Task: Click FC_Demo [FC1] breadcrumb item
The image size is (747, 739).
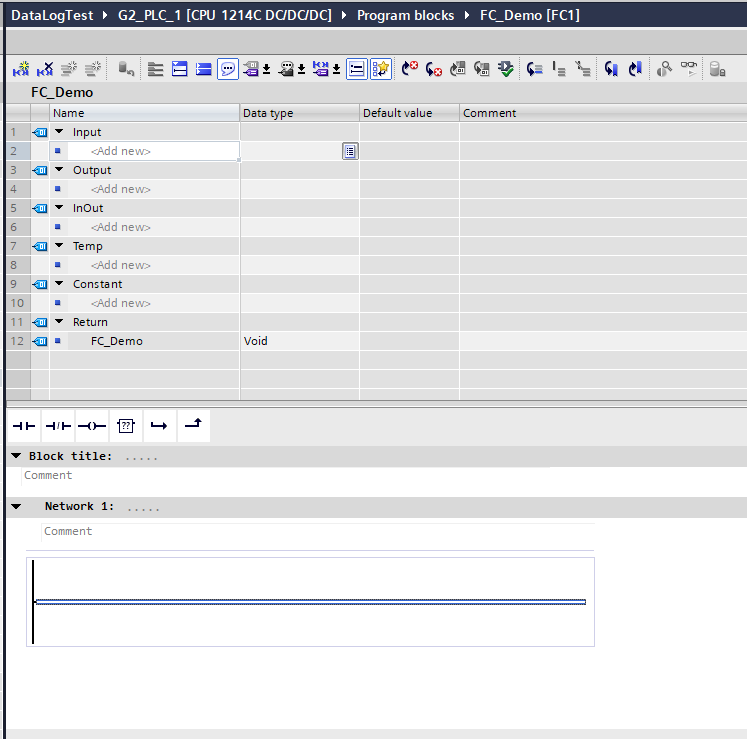Action: [x=530, y=15]
